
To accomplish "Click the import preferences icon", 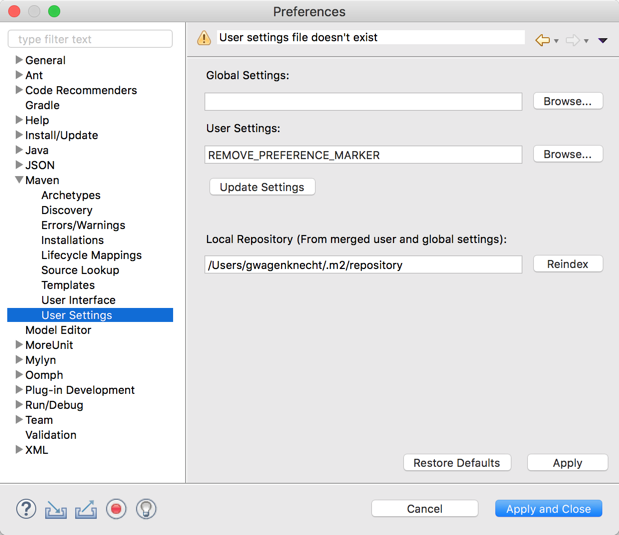I will pos(56,509).
